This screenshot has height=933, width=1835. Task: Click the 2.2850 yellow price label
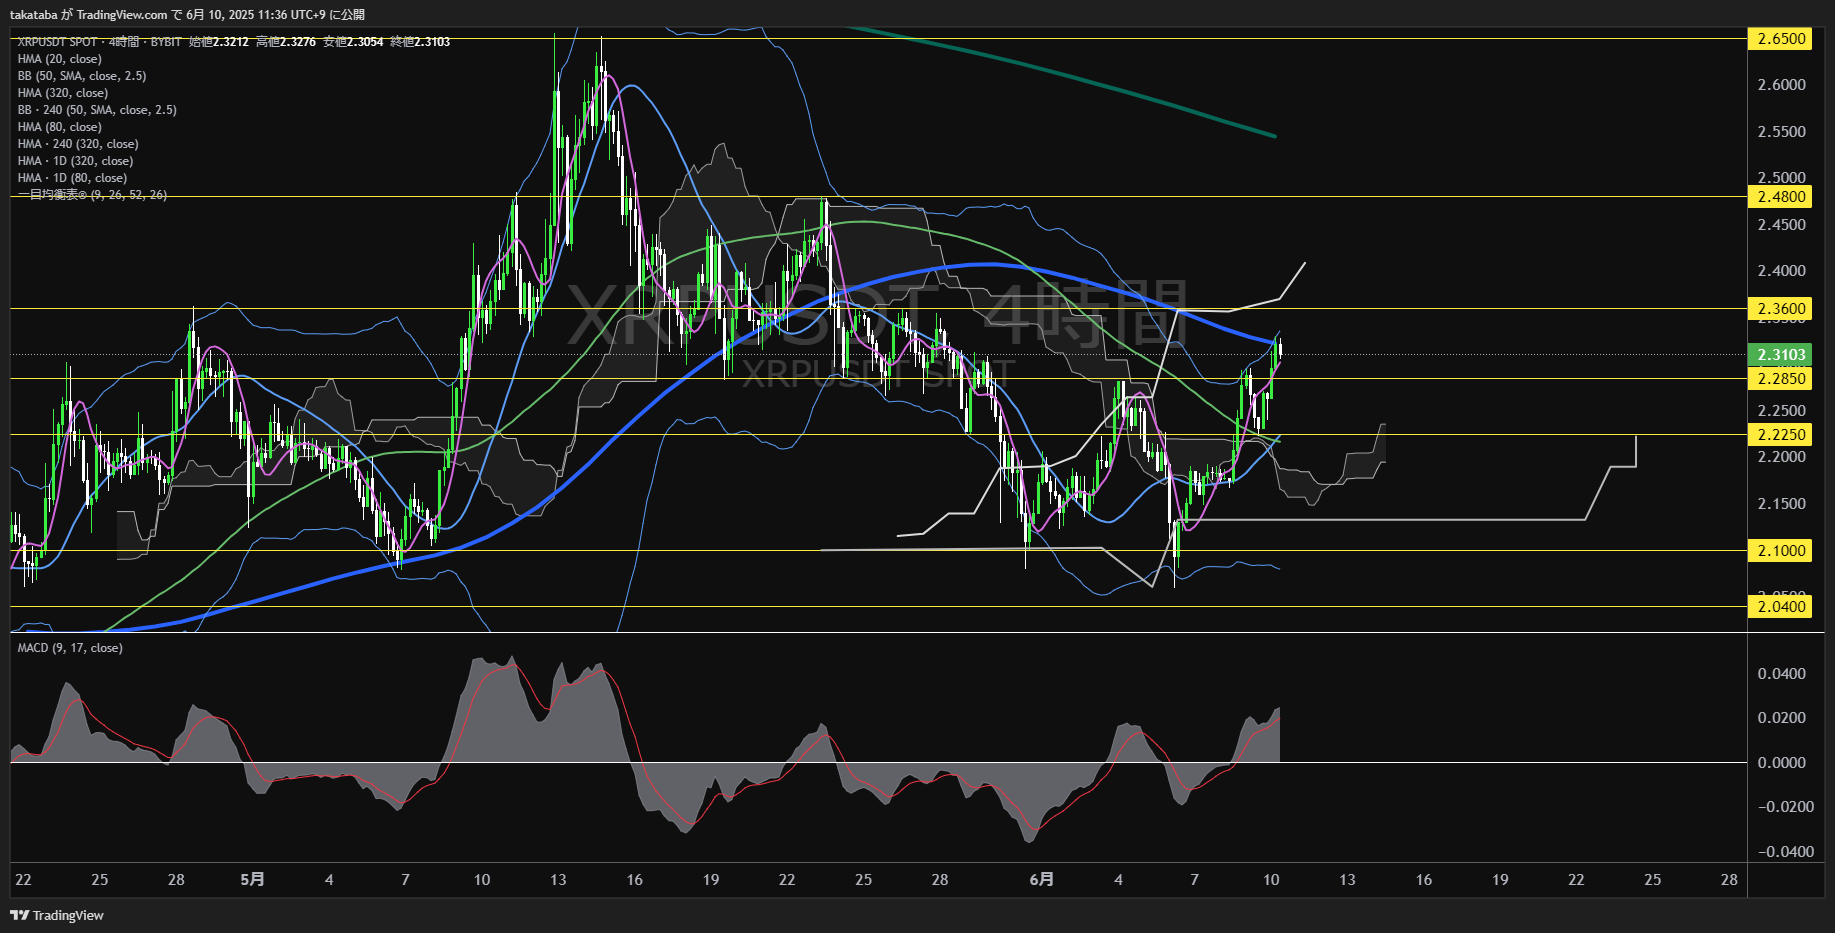[x=1780, y=378]
